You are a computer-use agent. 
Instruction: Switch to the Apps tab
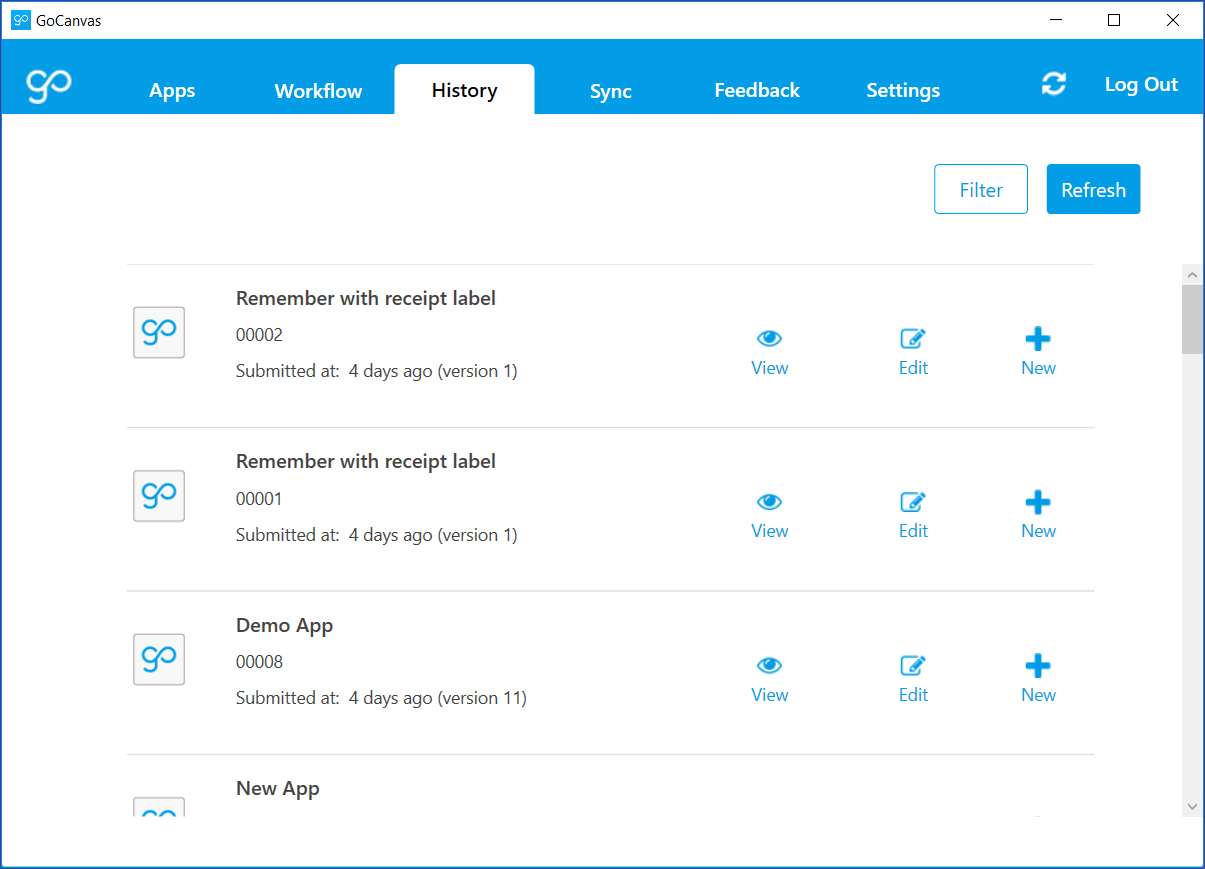point(172,91)
